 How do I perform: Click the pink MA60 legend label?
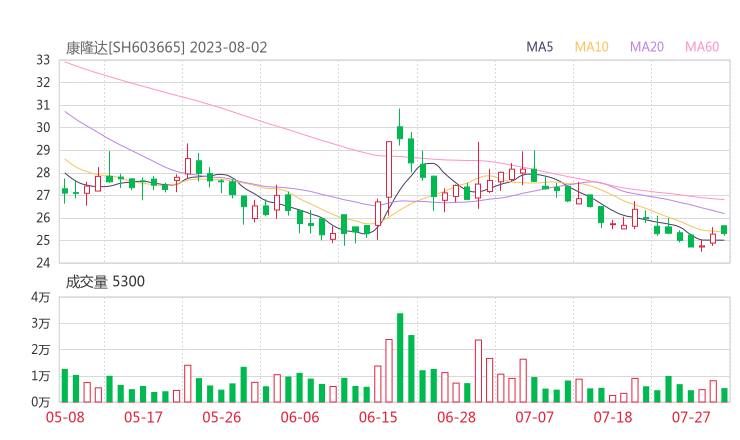tap(703, 47)
